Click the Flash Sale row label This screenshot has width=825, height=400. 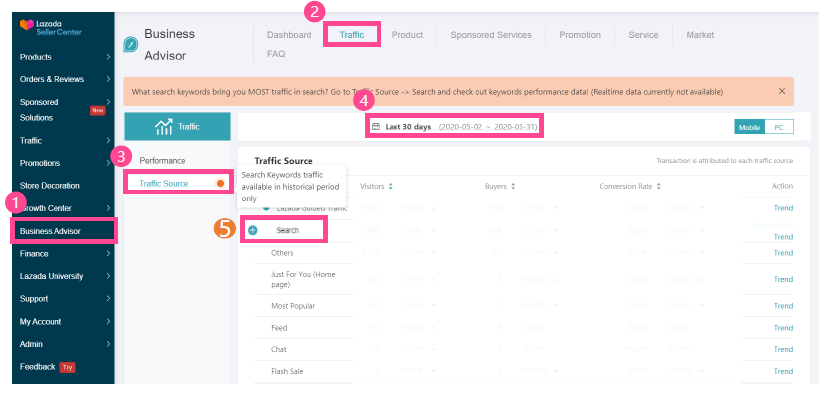click(x=287, y=372)
